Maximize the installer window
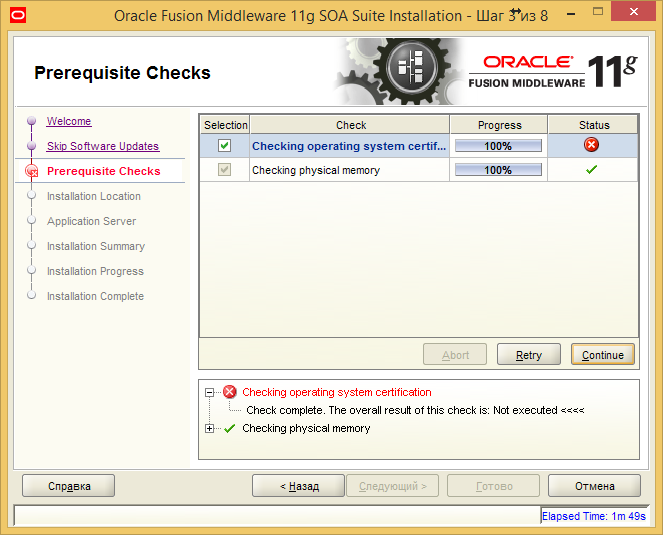The width and height of the screenshot is (663, 535). point(598,12)
